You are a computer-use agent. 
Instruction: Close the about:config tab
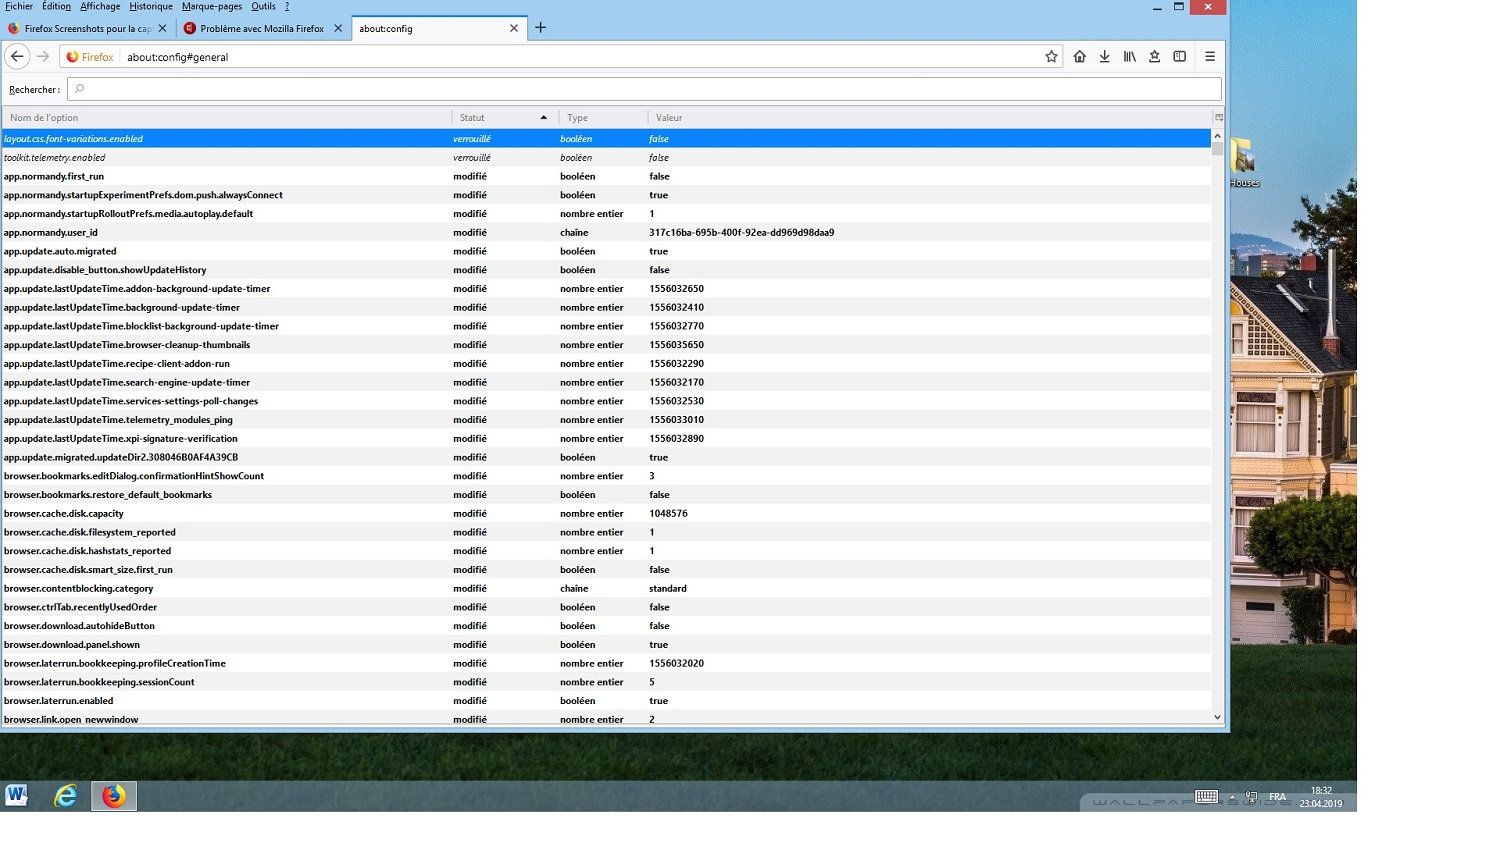(x=514, y=28)
